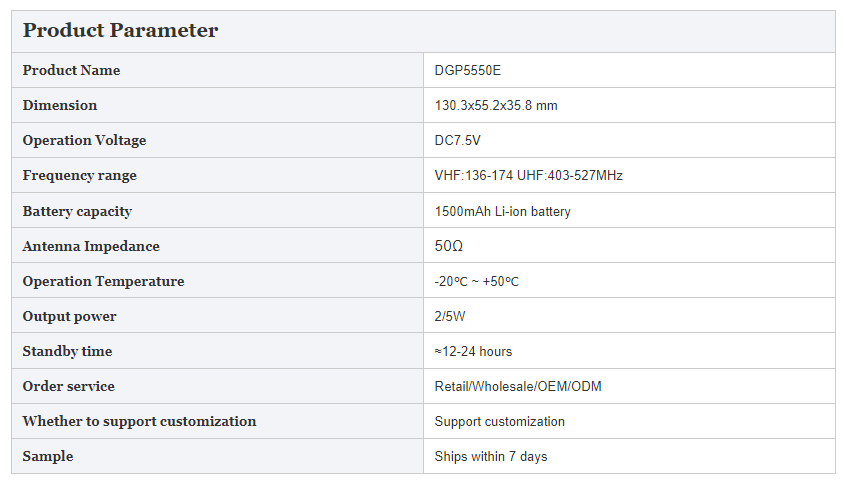Click the 2/5W output power value
Image resolution: width=846 pixels, height=489 pixels.
click(450, 316)
